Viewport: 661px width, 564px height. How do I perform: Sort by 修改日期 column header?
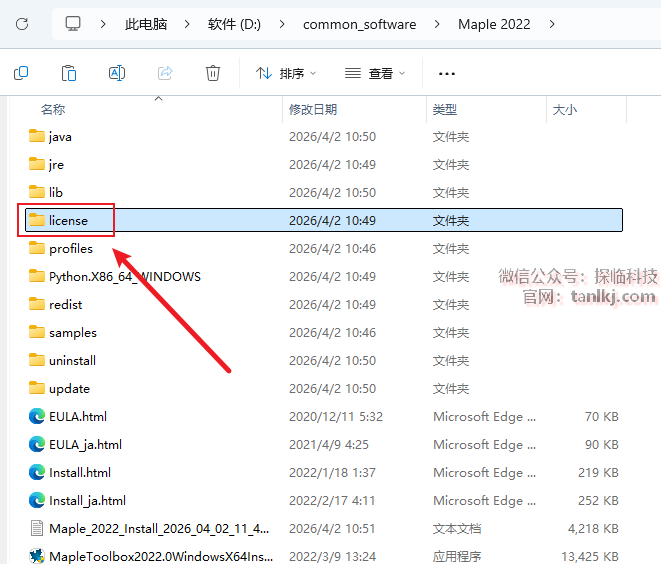pos(313,110)
